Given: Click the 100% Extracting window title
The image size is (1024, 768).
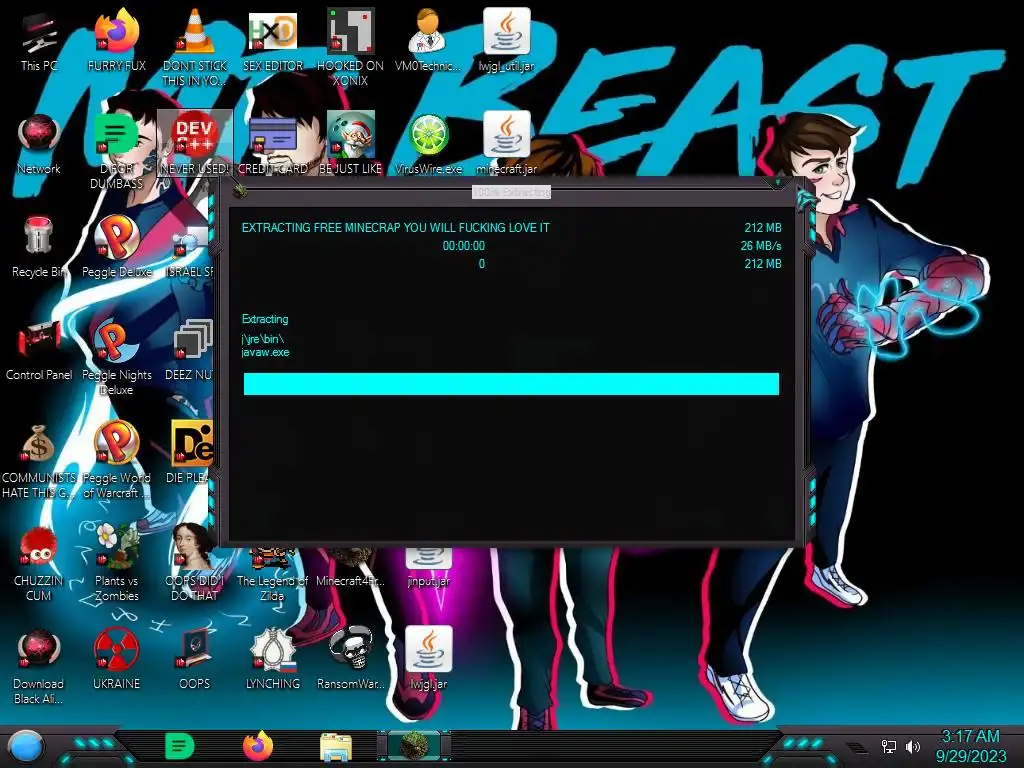Looking at the screenshot, I should (x=511, y=192).
